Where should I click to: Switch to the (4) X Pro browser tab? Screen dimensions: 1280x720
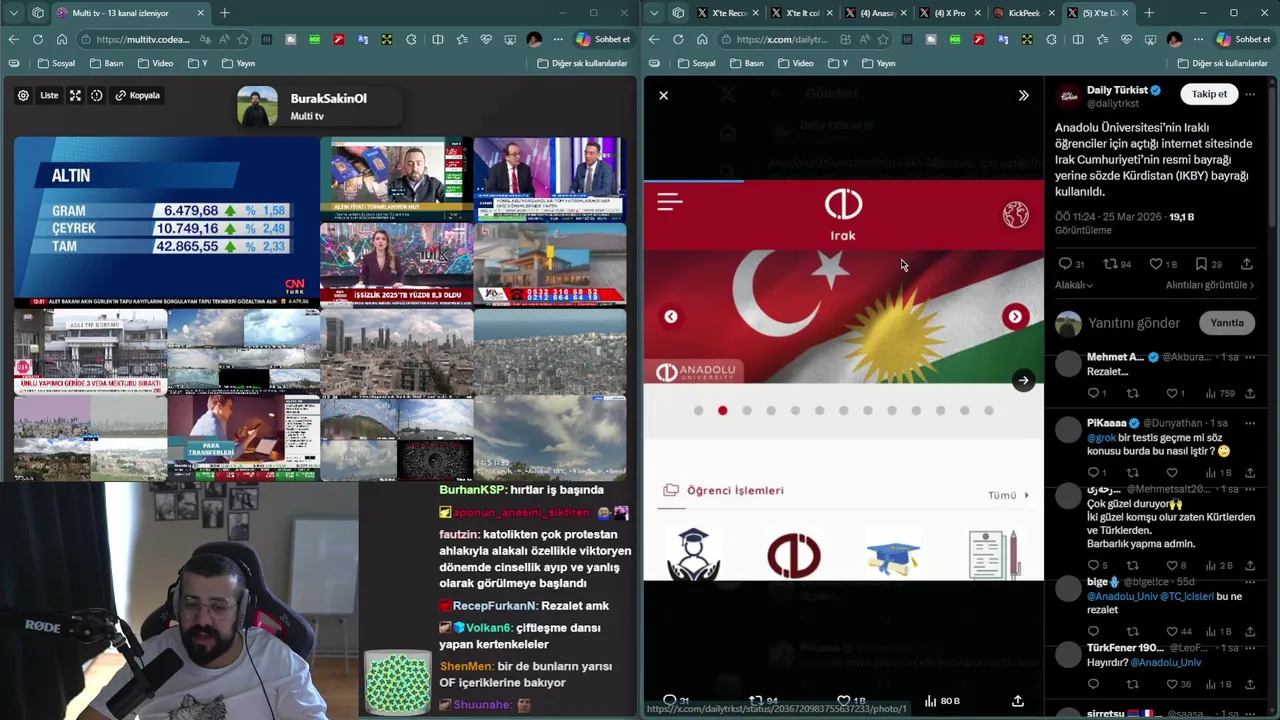pos(948,13)
